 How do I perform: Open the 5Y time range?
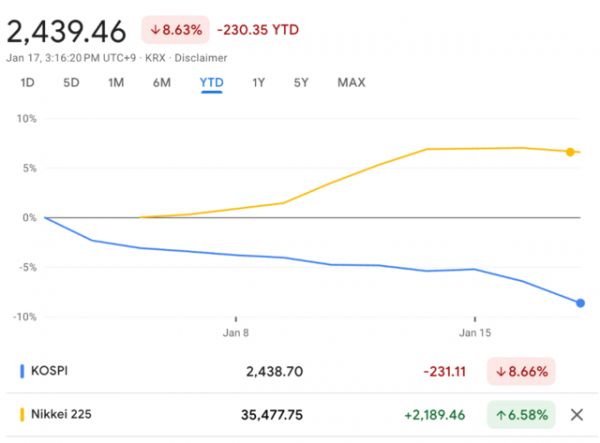click(301, 82)
